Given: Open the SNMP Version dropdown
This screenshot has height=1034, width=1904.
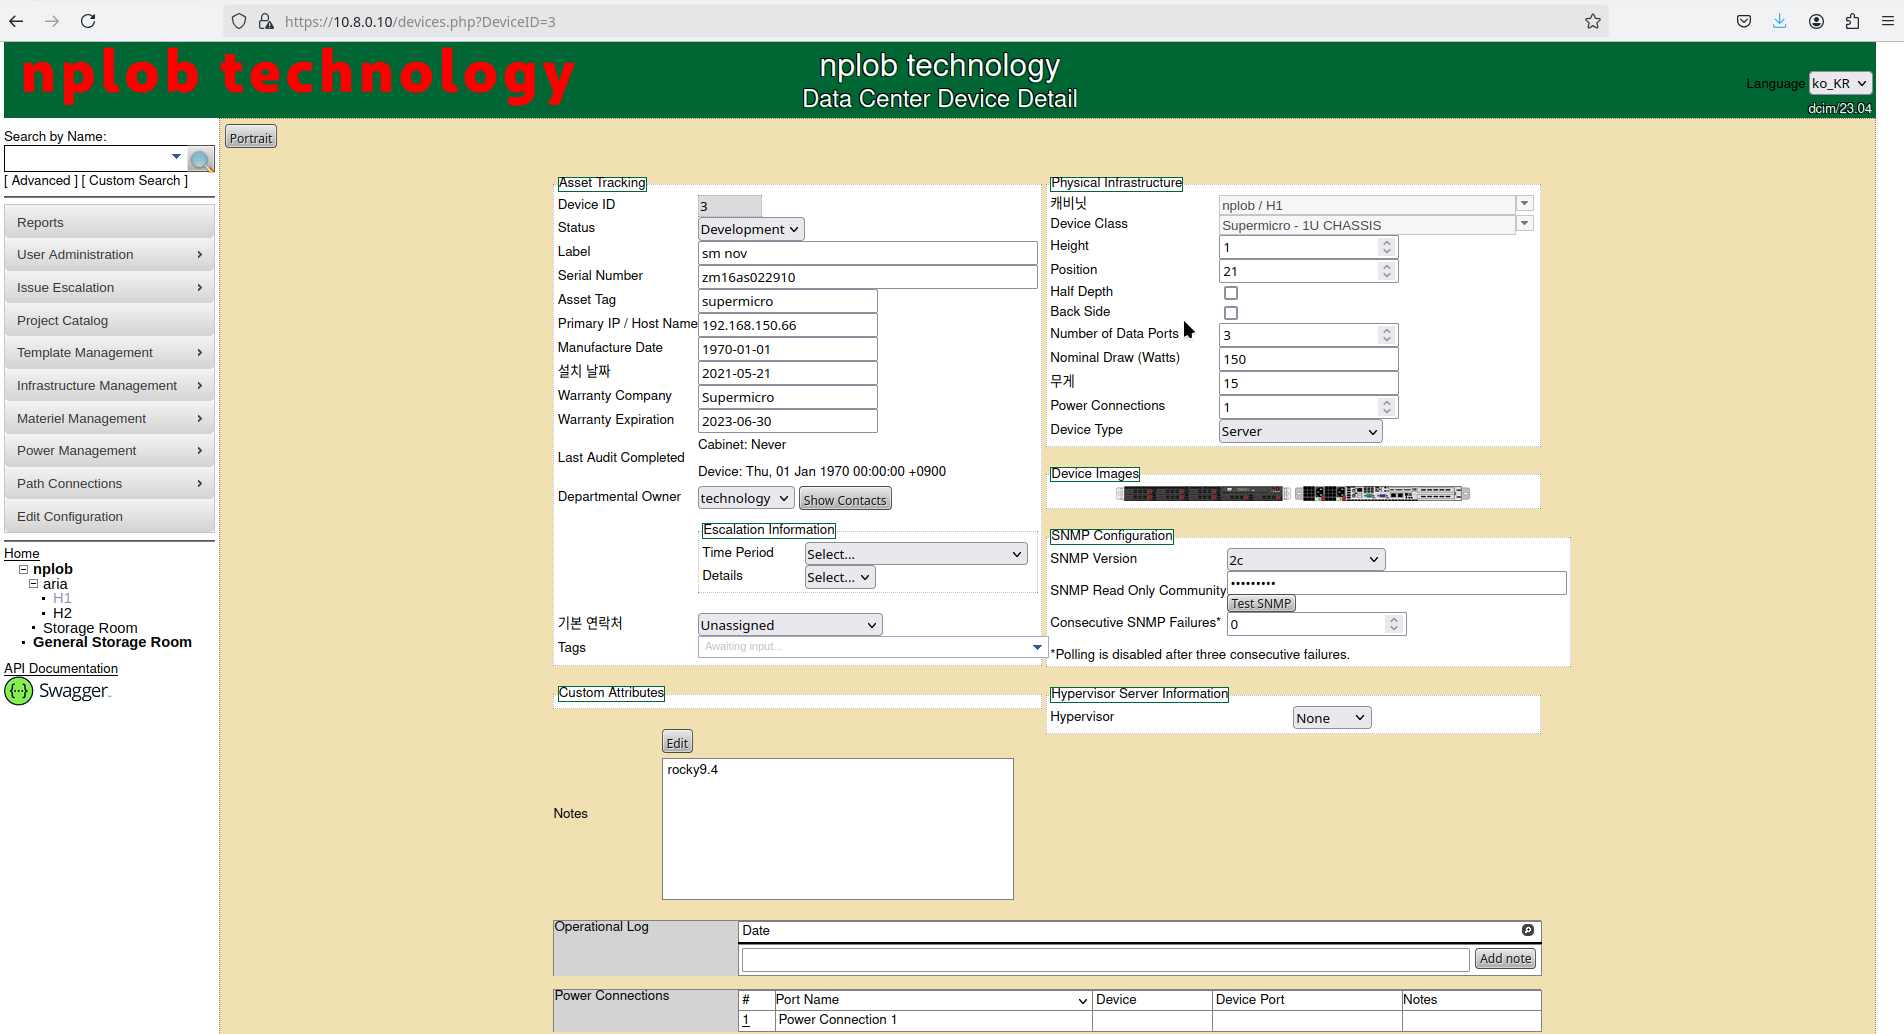Looking at the screenshot, I should pyautogui.click(x=1306, y=560).
